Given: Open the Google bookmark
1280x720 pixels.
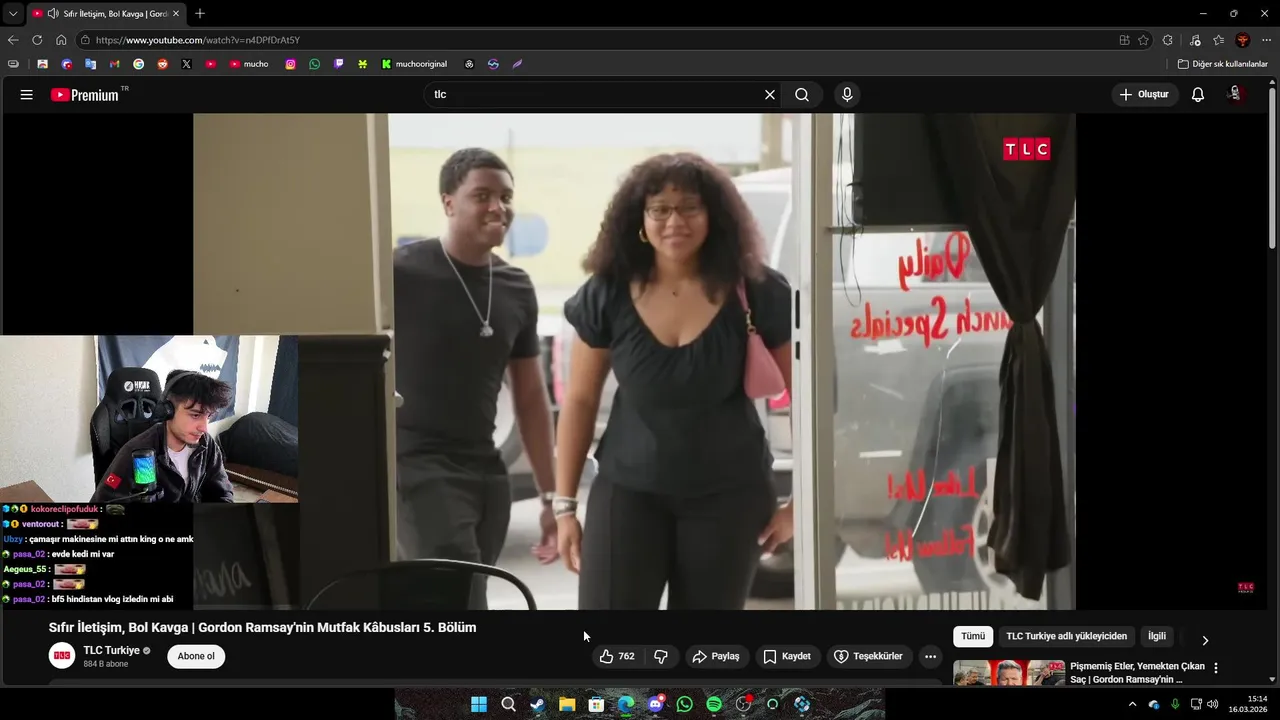Looking at the screenshot, I should pyautogui.click(x=138, y=64).
